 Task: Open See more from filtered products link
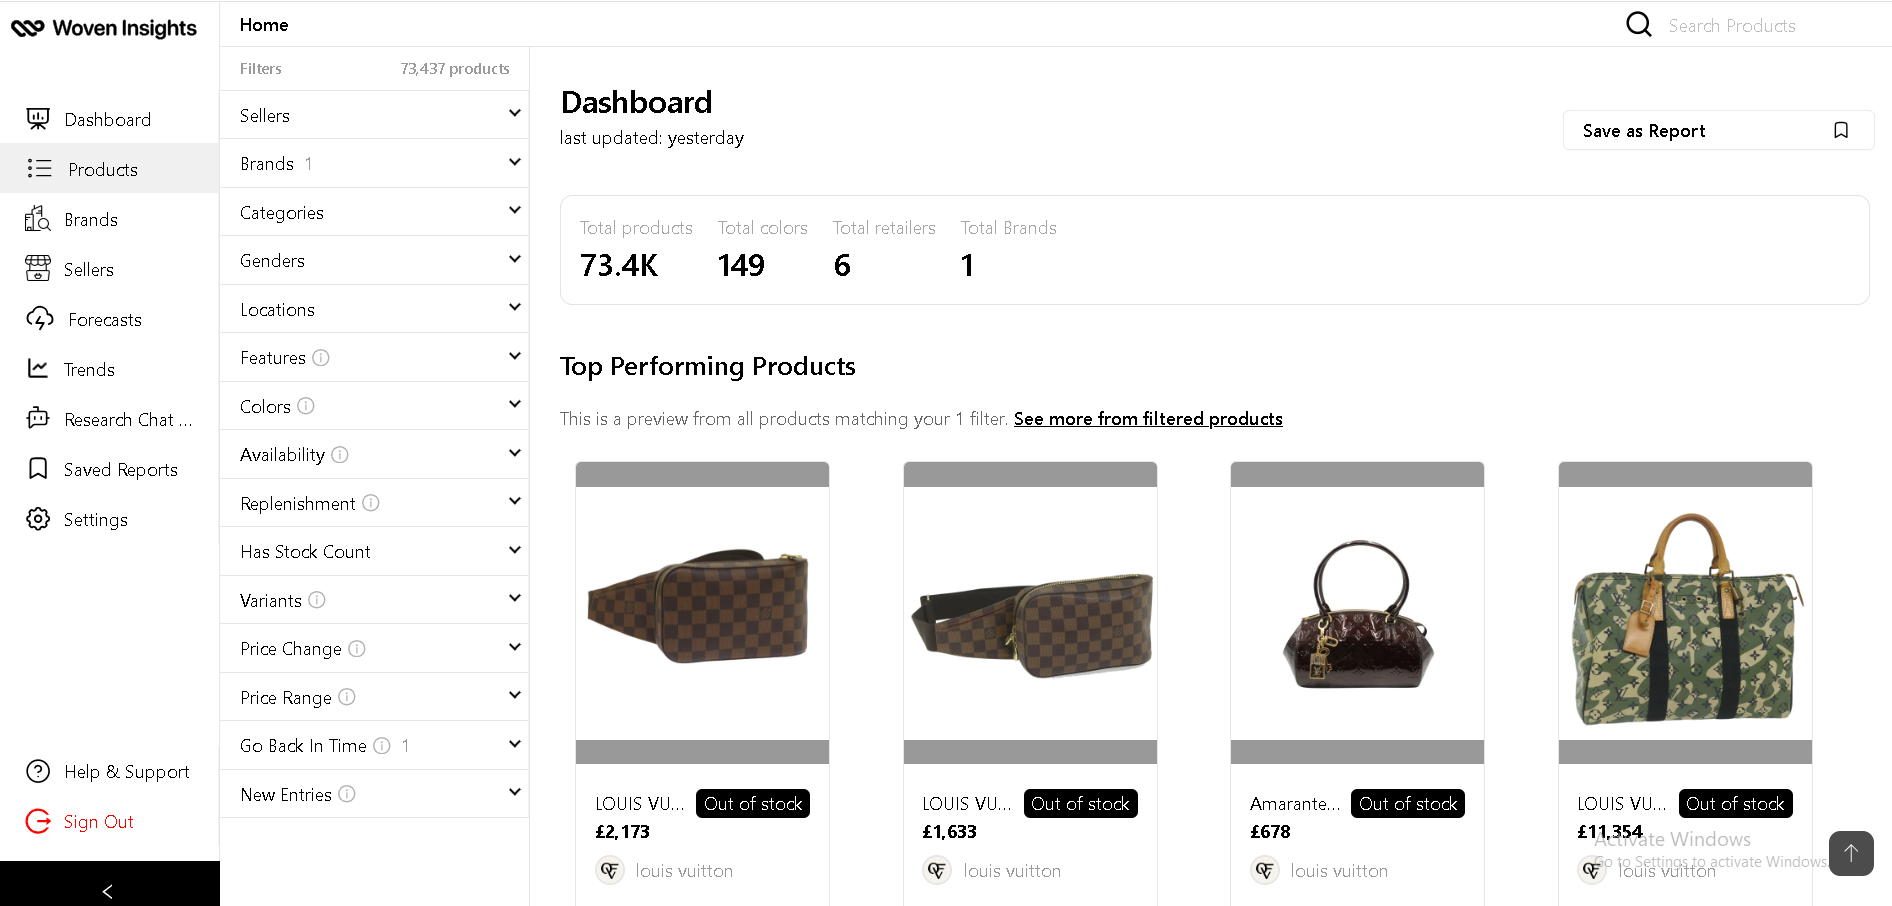click(x=1148, y=419)
